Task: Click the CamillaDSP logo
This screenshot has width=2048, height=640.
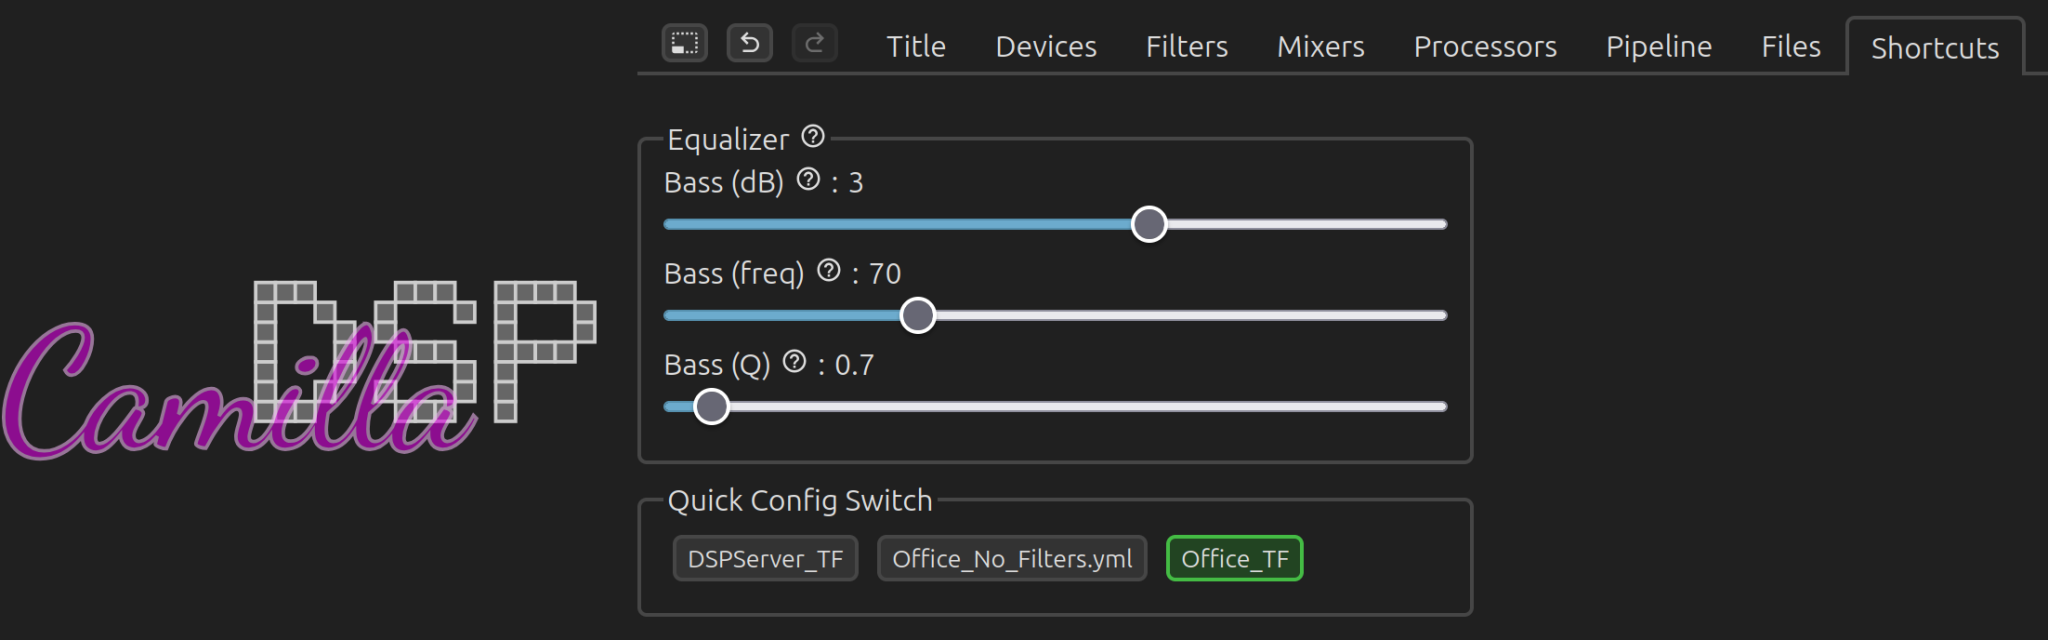Action: pos(298,370)
